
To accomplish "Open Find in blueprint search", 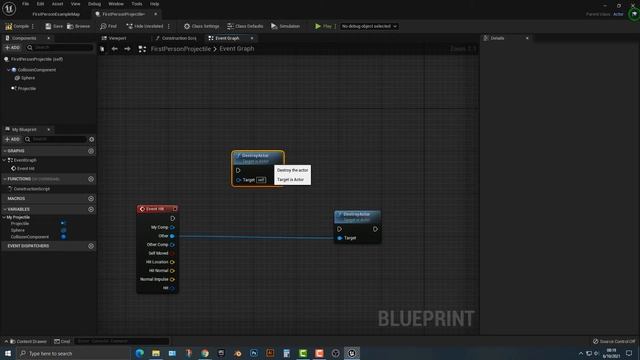I will coord(108,26).
